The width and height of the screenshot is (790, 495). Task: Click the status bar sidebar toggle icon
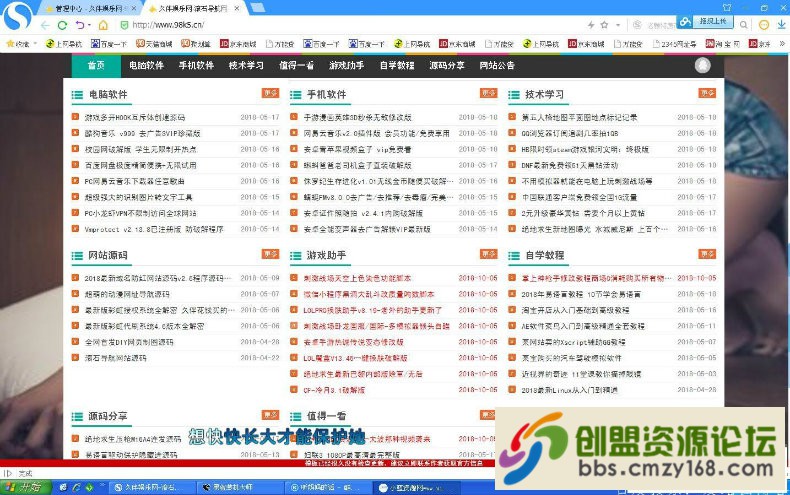pyautogui.click(x=8, y=473)
